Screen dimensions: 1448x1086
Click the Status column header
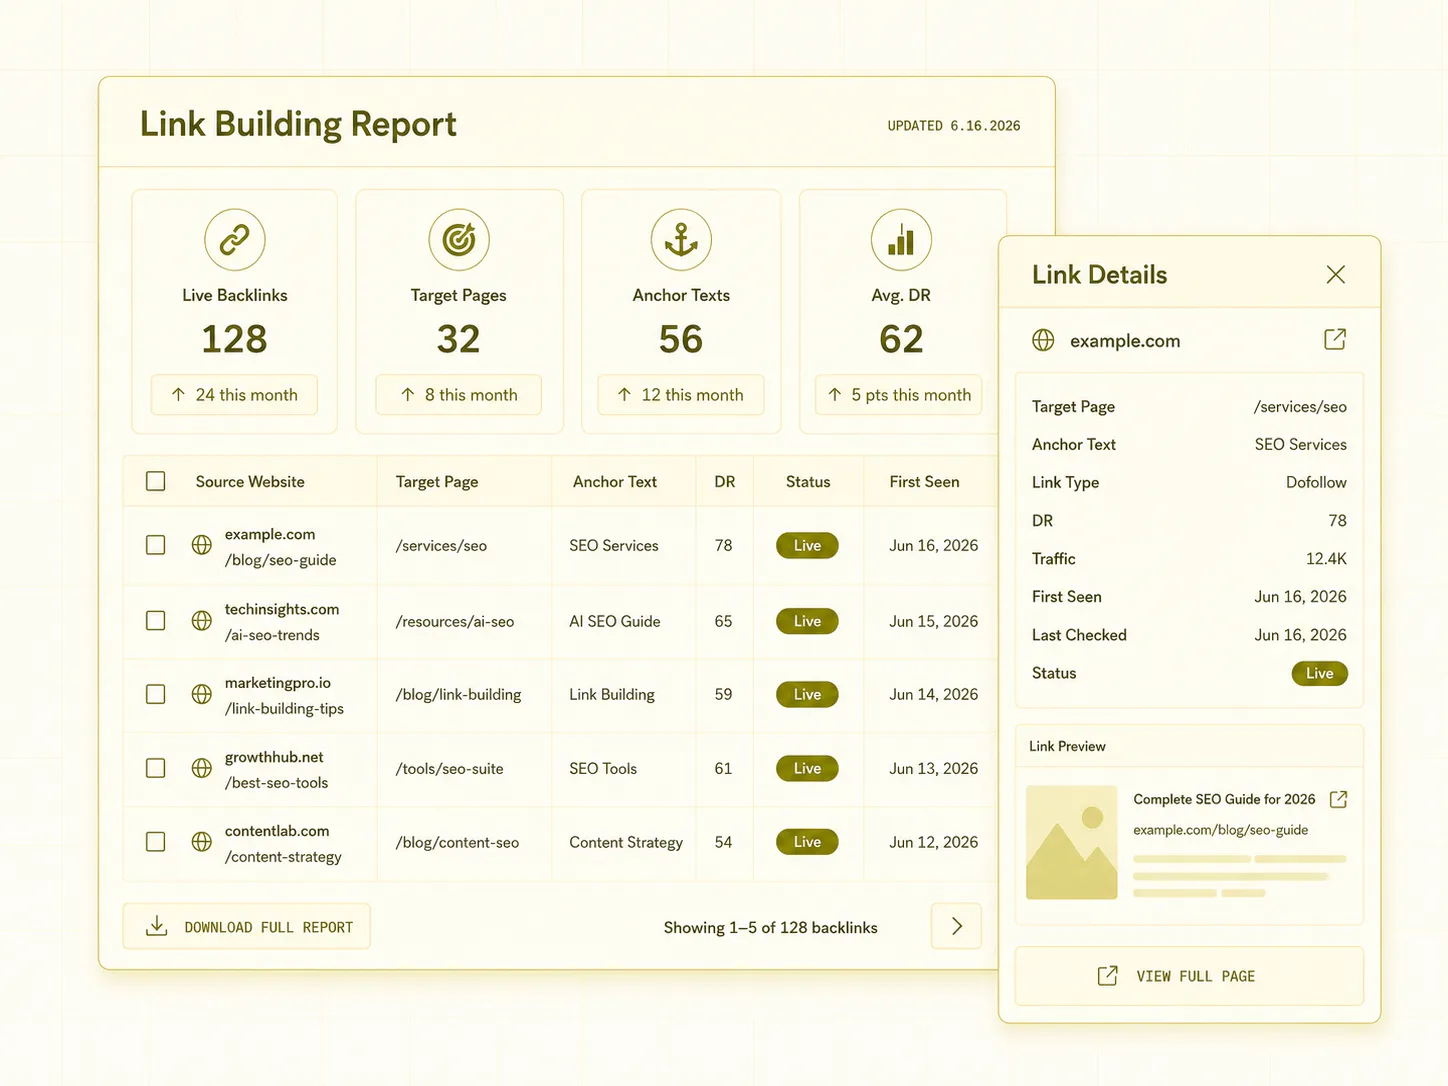coord(808,481)
